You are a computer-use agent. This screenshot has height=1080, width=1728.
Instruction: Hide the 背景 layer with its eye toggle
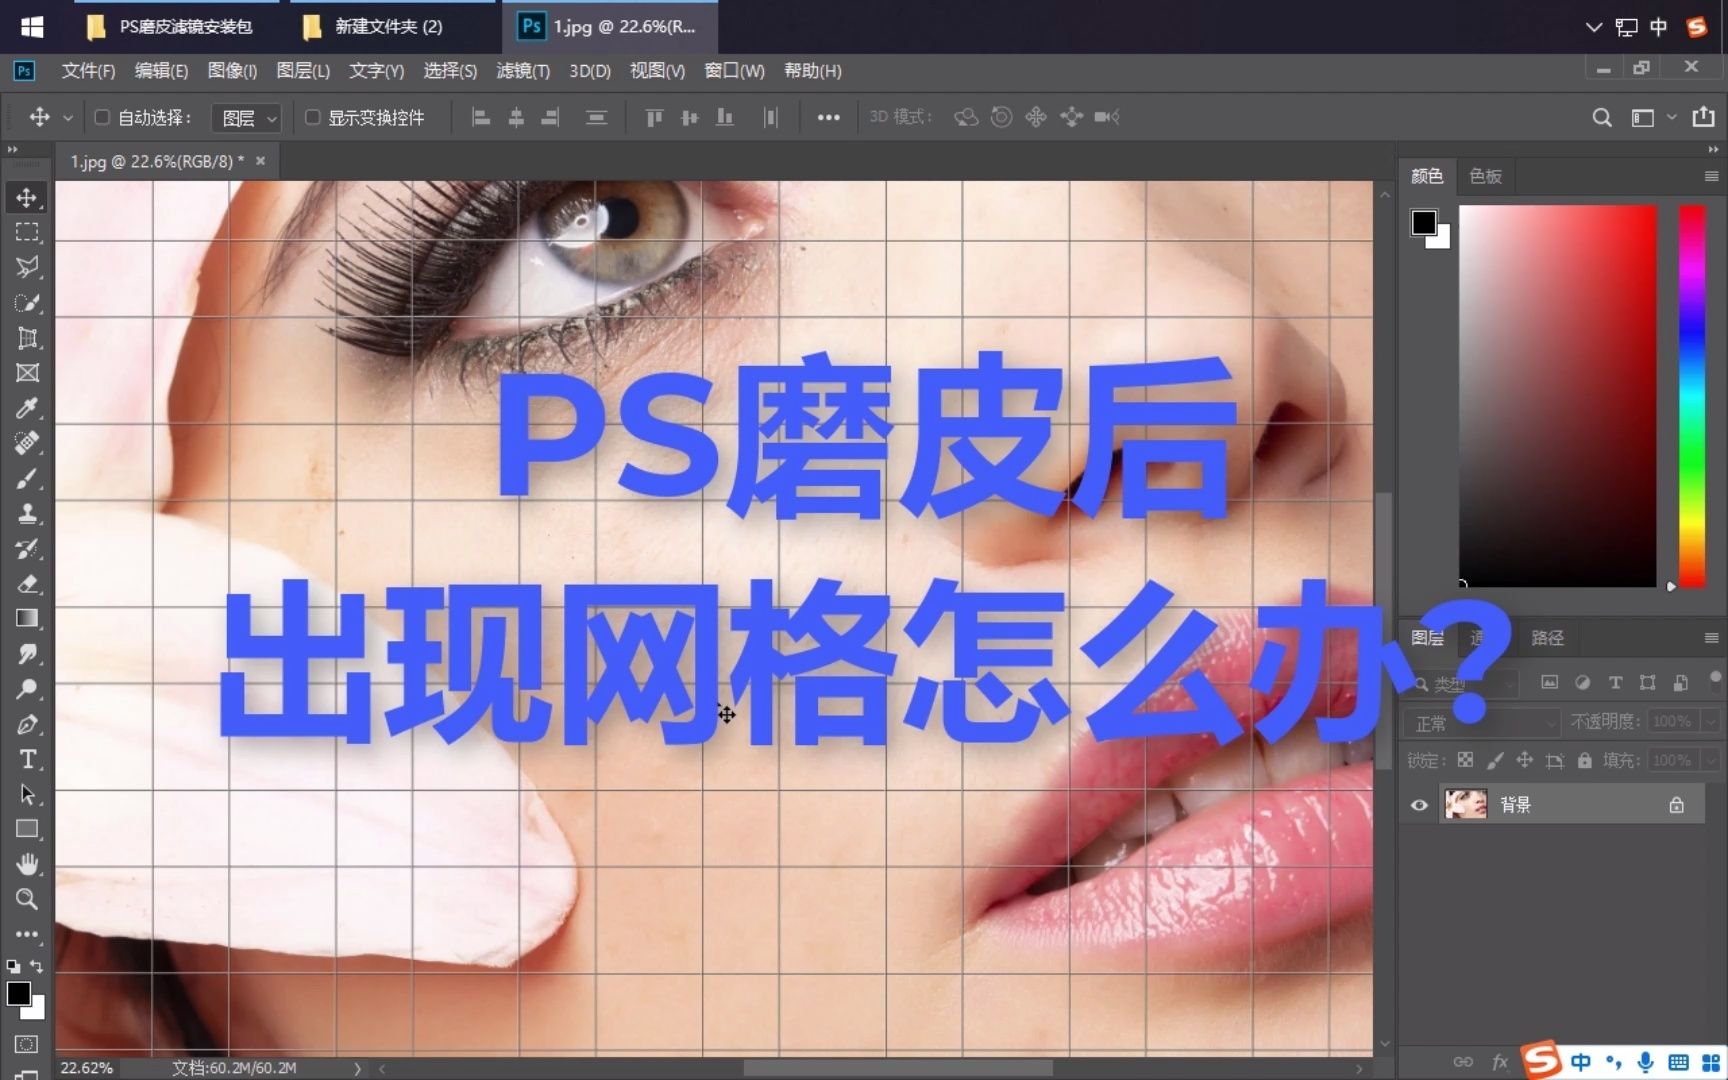click(x=1418, y=804)
